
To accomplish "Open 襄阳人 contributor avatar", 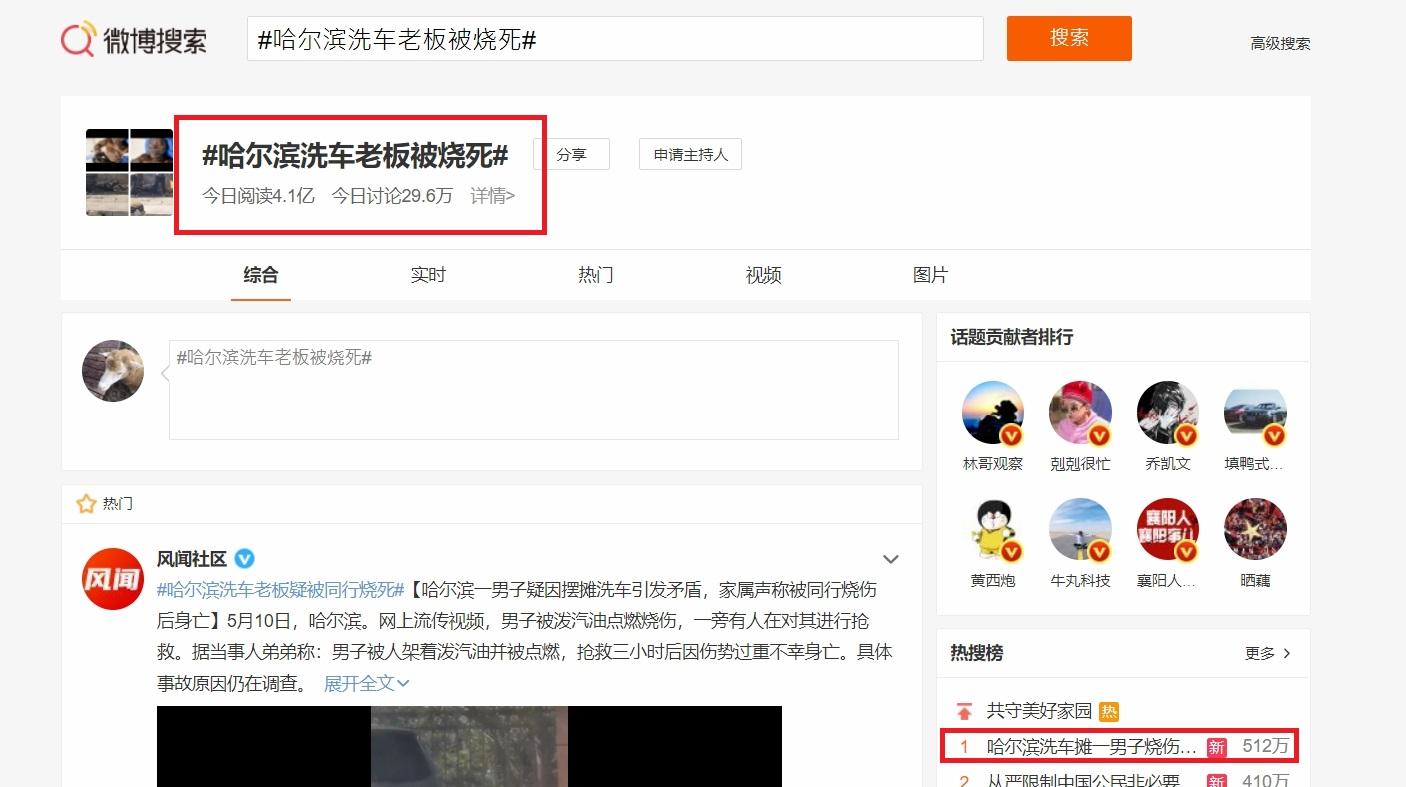I will [1167, 529].
